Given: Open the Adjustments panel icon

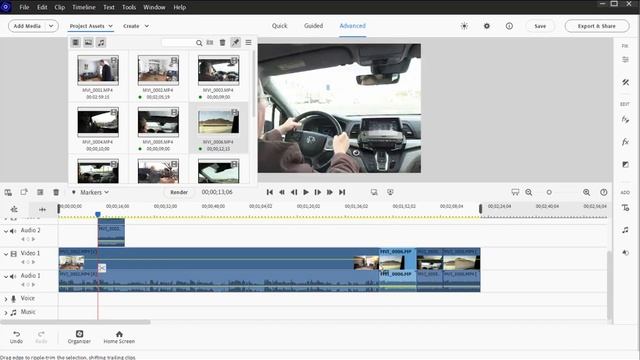Looking at the screenshot, I should click(x=625, y=60).
